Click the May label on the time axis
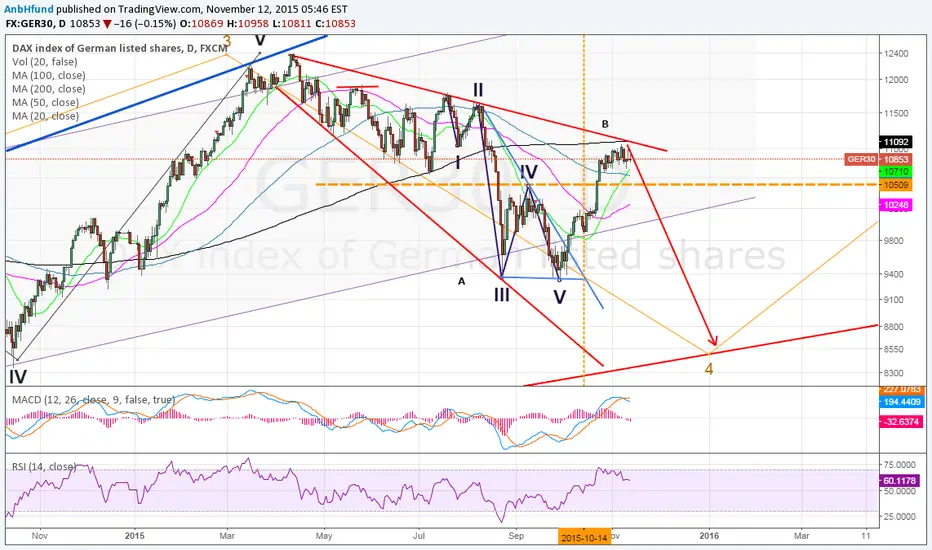 [324, 536]
